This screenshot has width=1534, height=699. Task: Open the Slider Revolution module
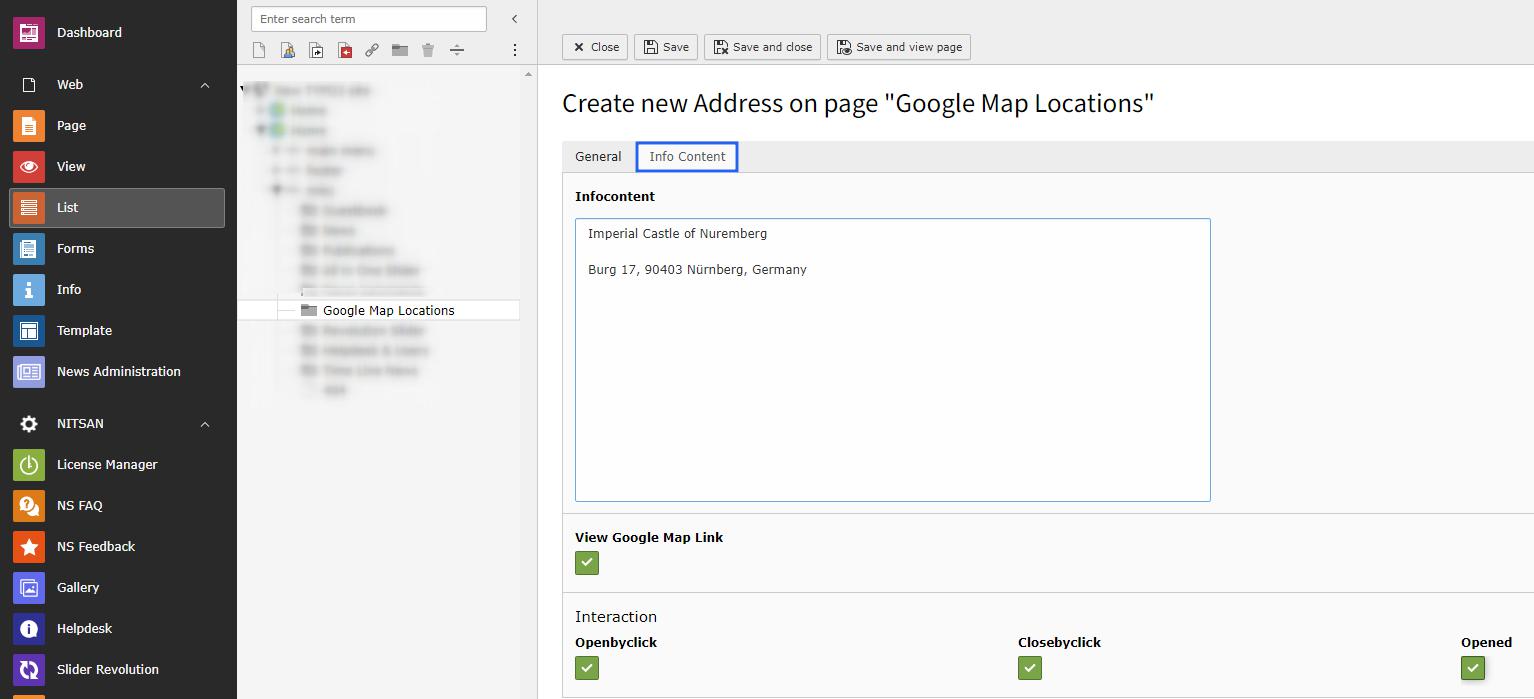coord(117,669)
